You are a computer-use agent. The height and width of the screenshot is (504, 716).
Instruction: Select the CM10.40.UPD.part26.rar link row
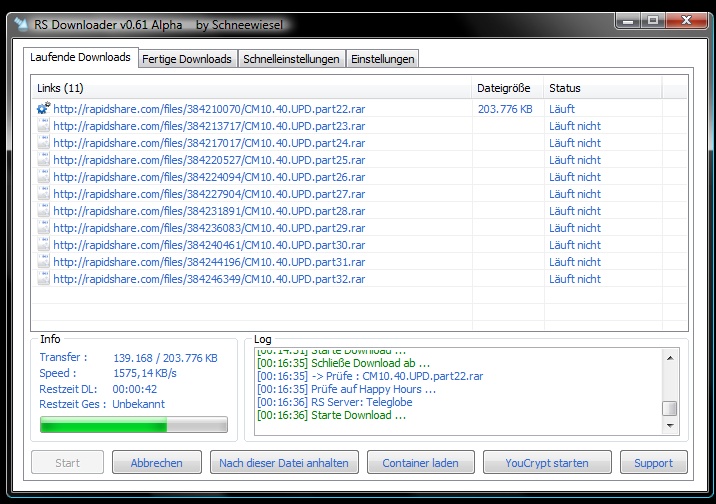pos(359,177)
